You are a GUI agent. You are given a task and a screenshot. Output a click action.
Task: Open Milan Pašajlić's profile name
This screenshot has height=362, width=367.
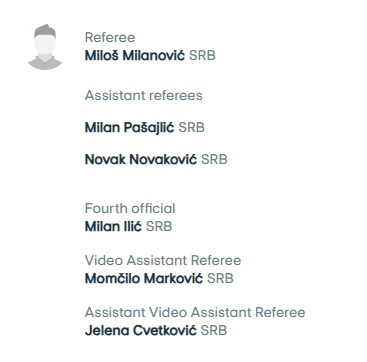click(129, 128)
